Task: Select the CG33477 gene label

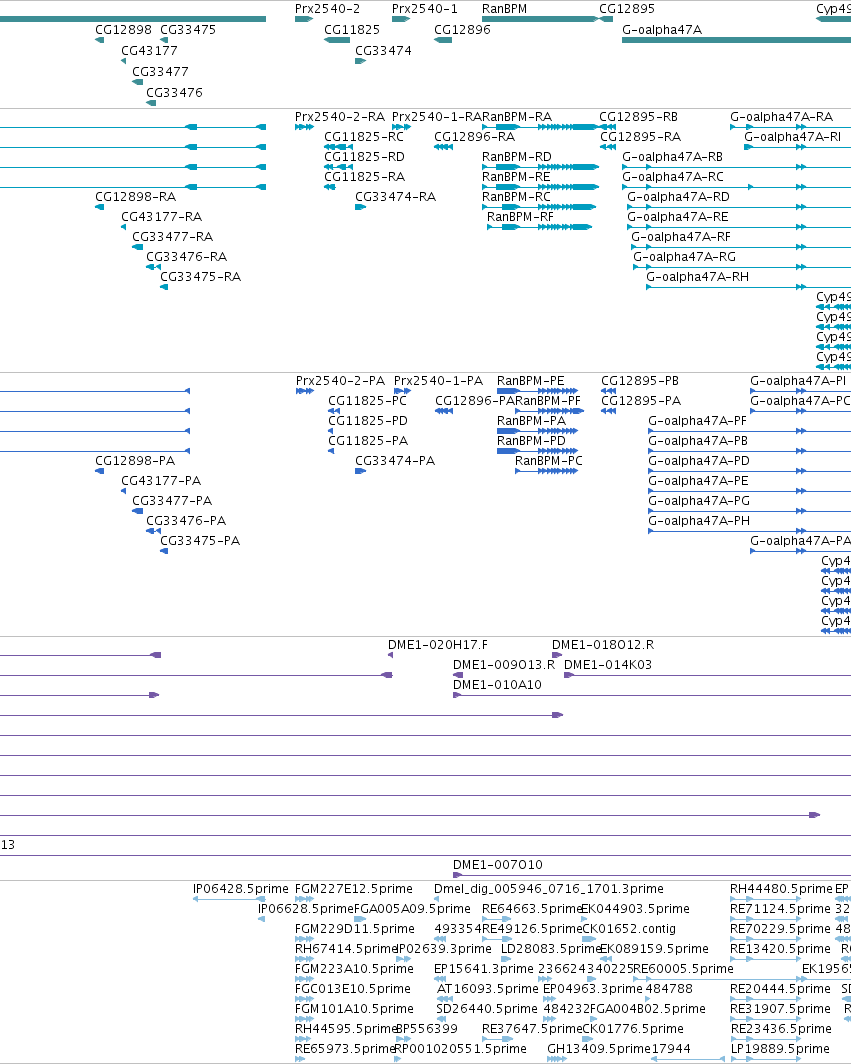Action: click(160, 72)
